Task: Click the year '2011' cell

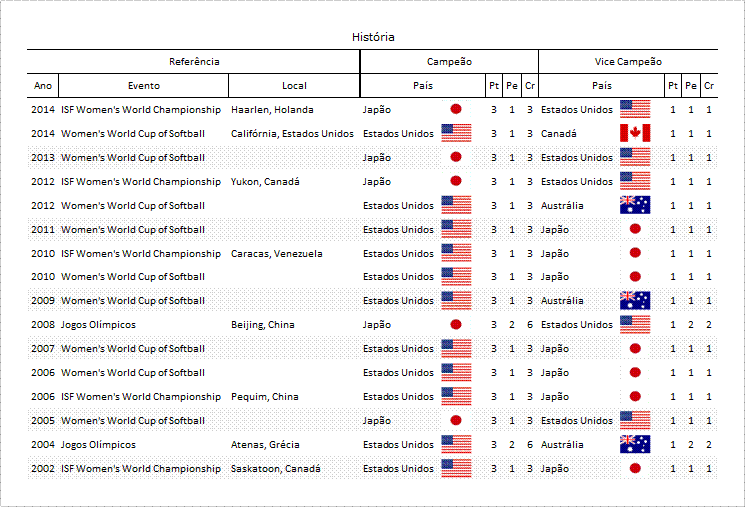Action: [43, 230]
